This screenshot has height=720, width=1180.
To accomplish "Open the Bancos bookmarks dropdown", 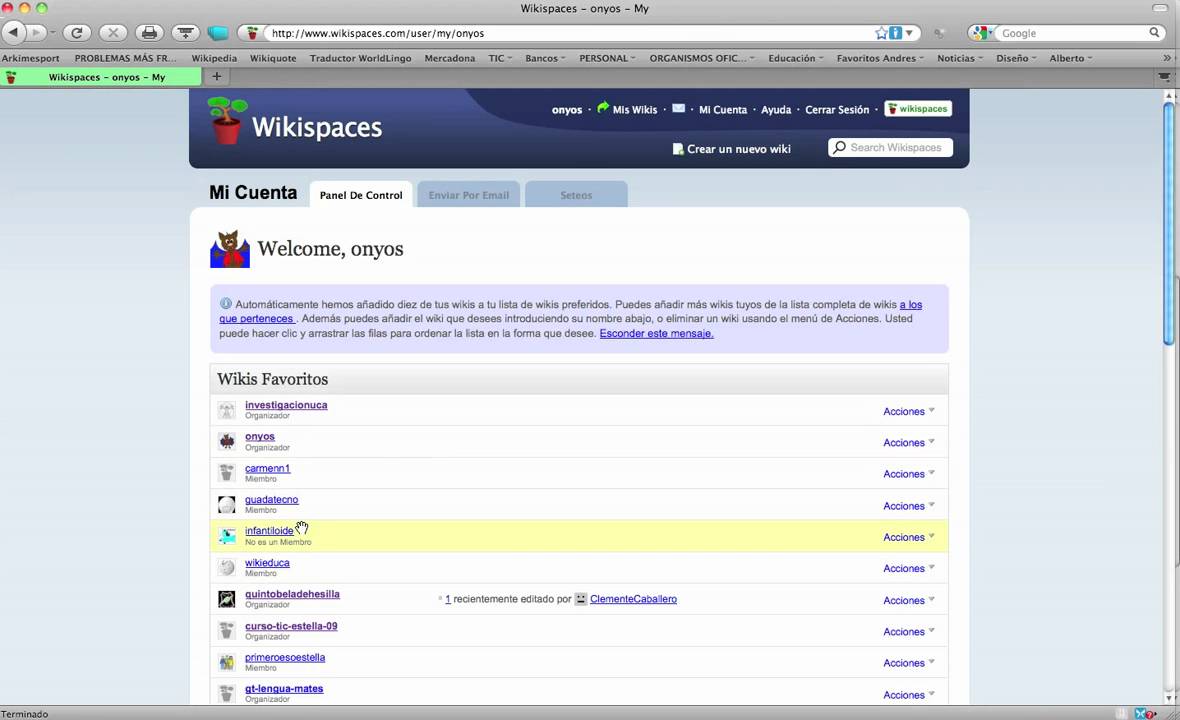I will [545, 58].
